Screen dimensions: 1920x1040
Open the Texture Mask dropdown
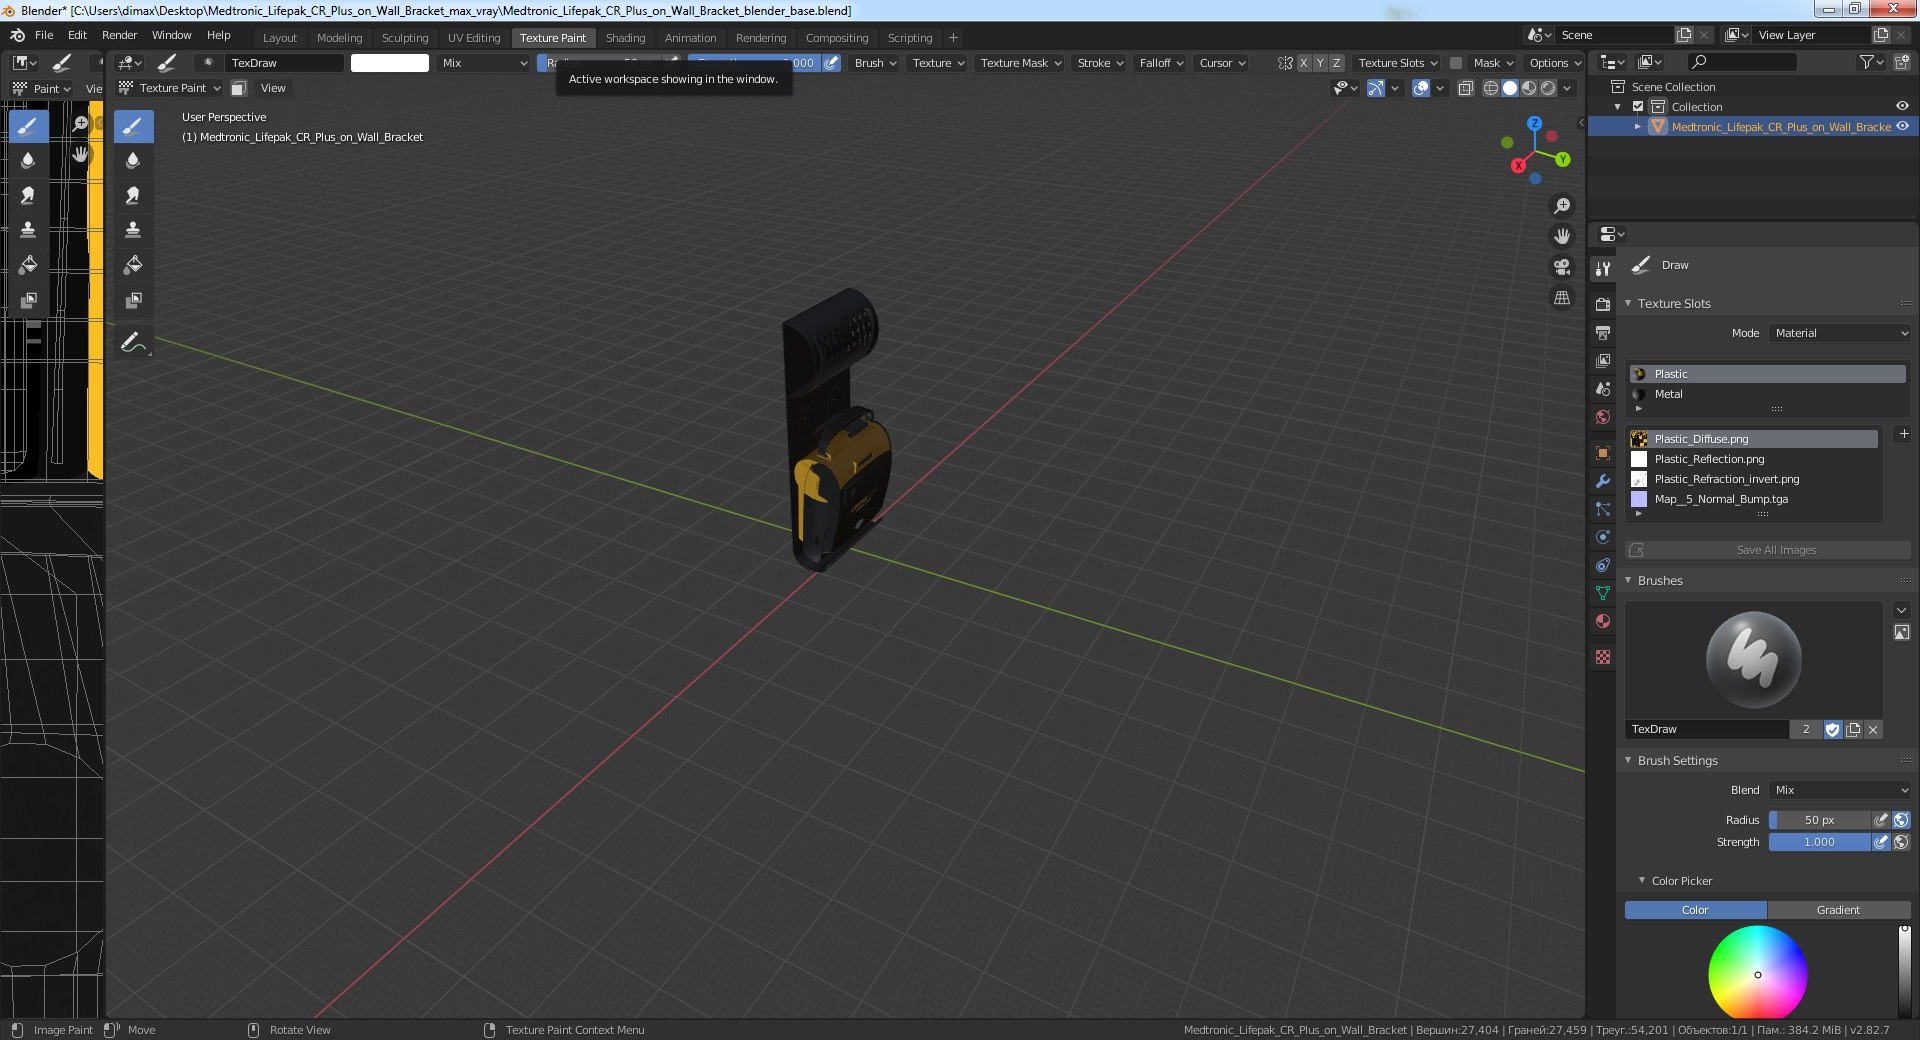coord(1020,63)
